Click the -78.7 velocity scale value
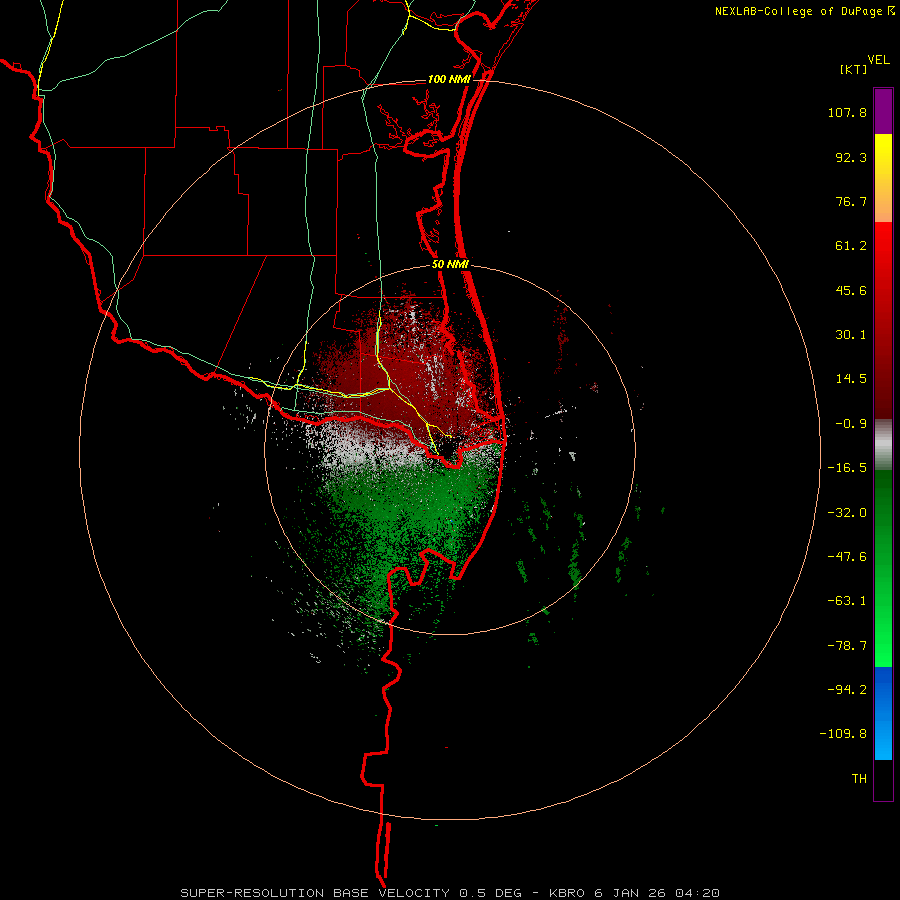 847,646
